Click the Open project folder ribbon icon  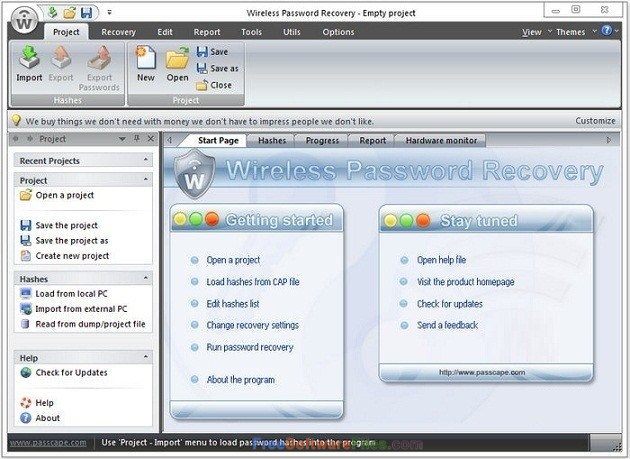(x=177, y=64)
